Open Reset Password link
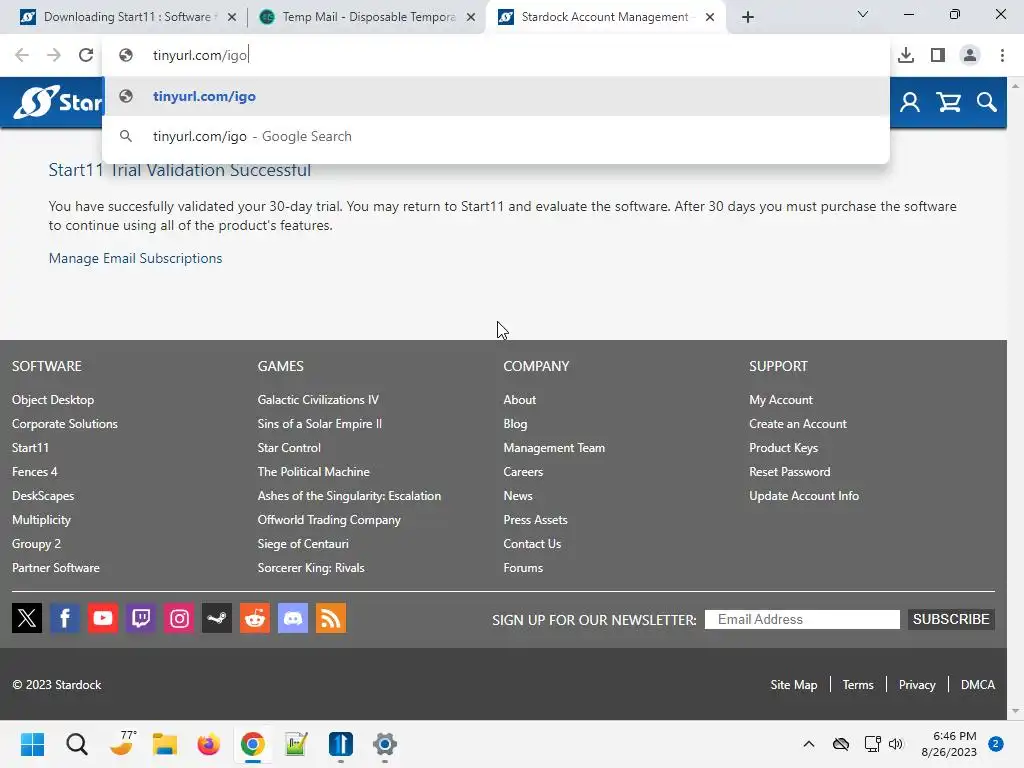 click(x=790, y=472)
